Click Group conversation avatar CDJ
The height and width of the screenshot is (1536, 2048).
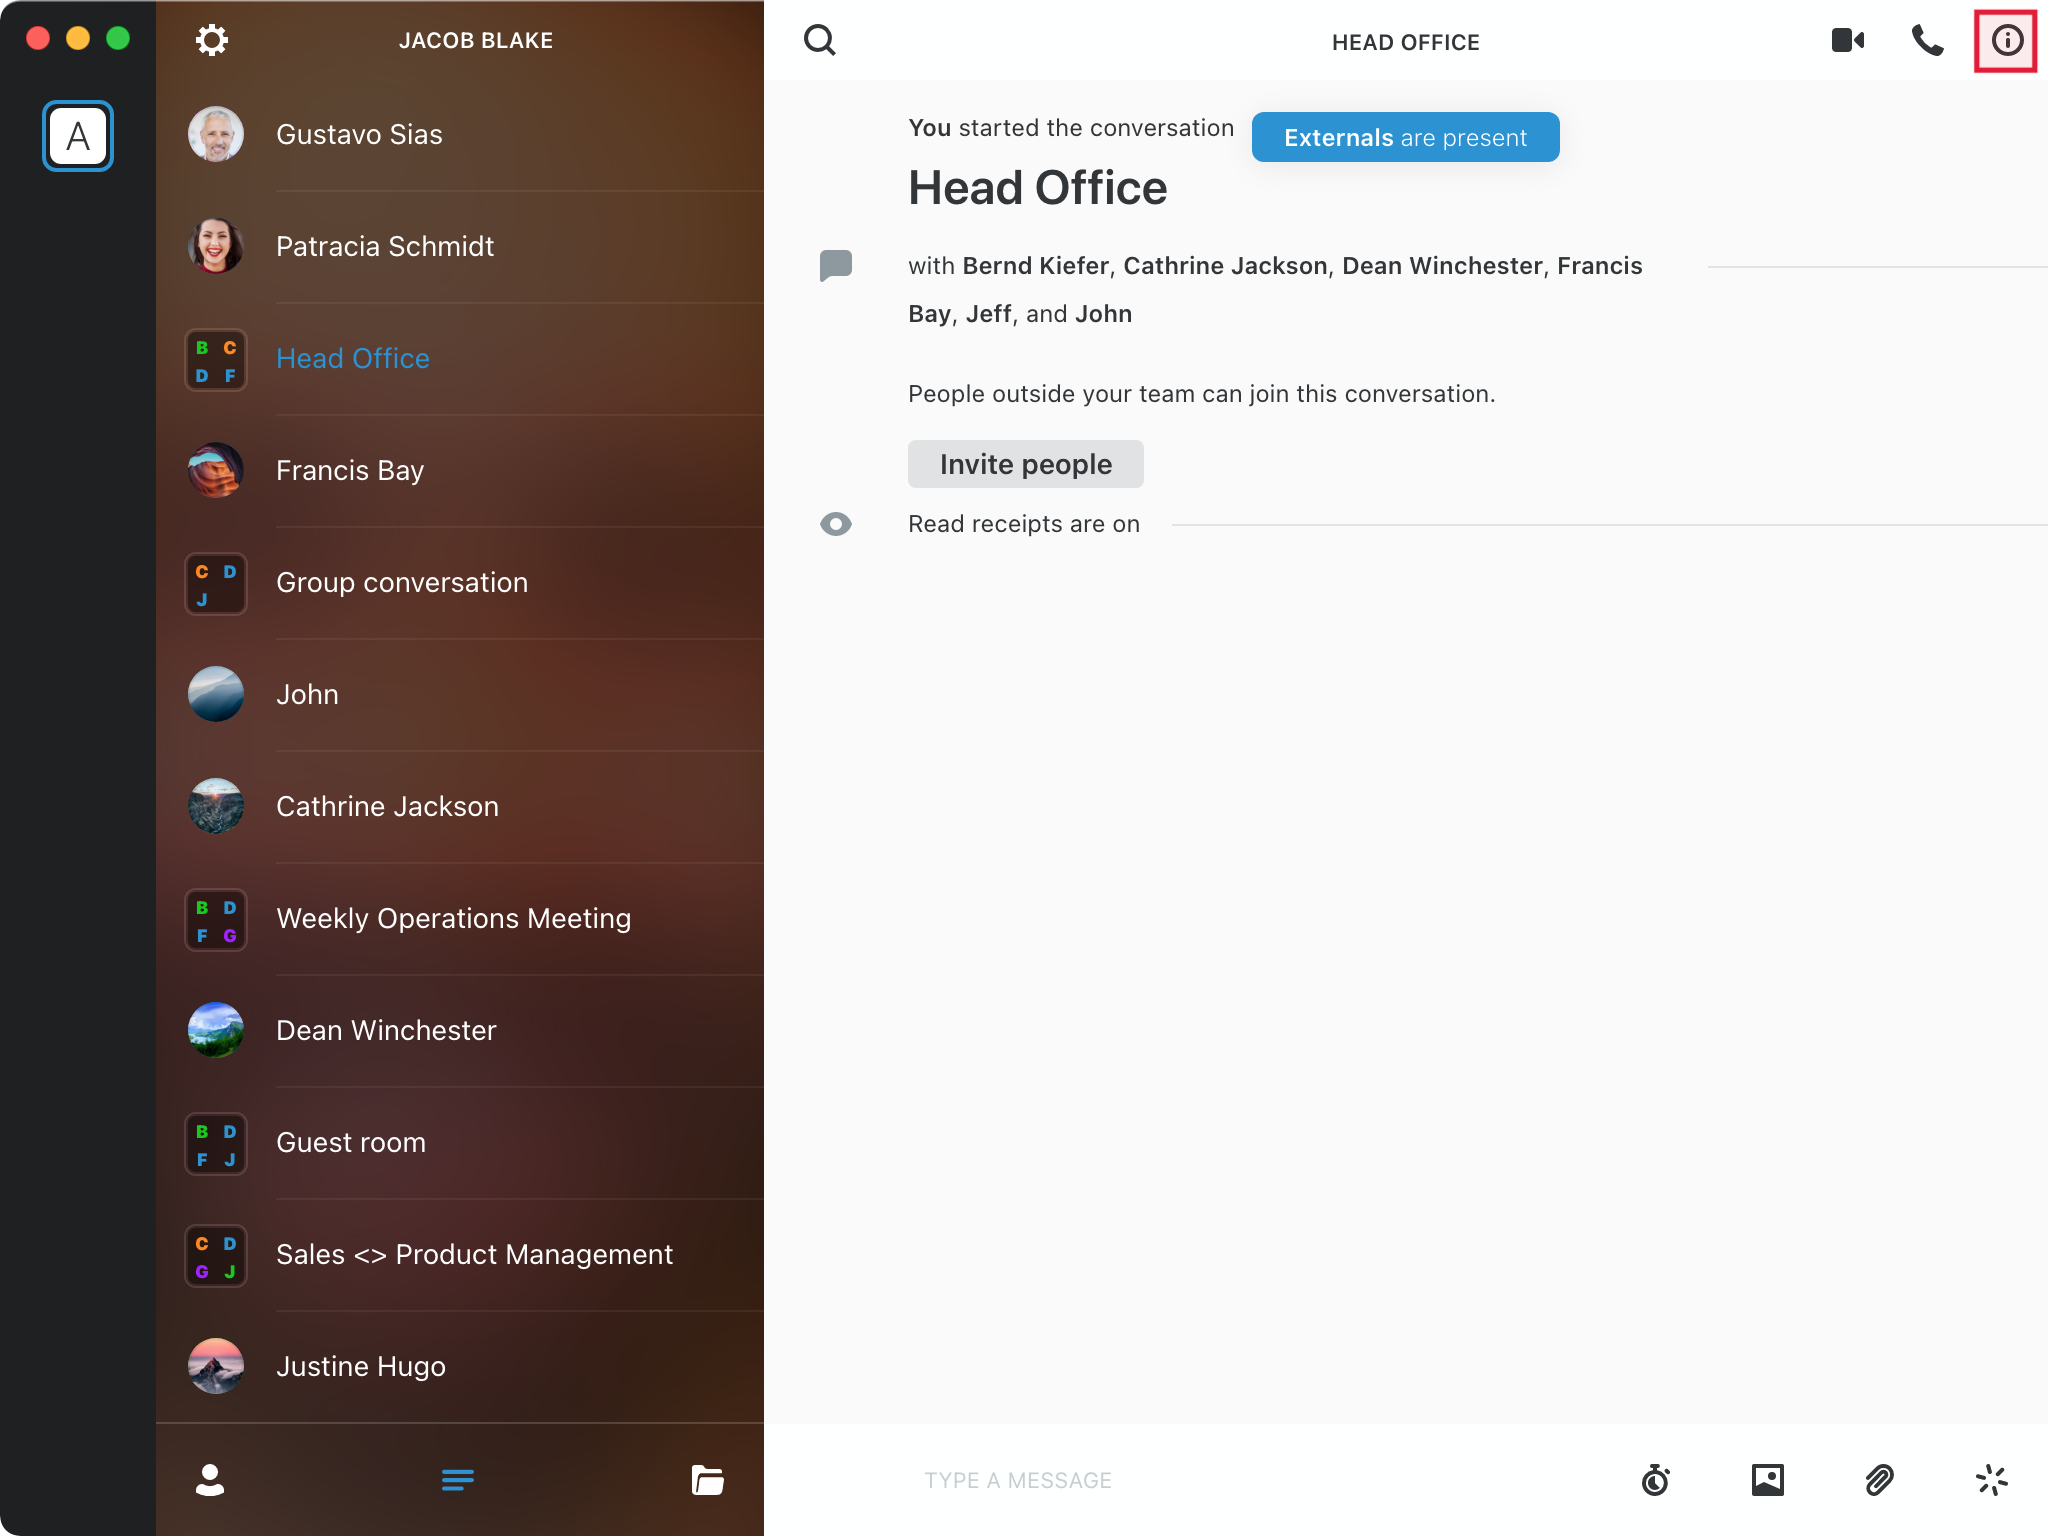pyautogui.click(x=216, y=584)
